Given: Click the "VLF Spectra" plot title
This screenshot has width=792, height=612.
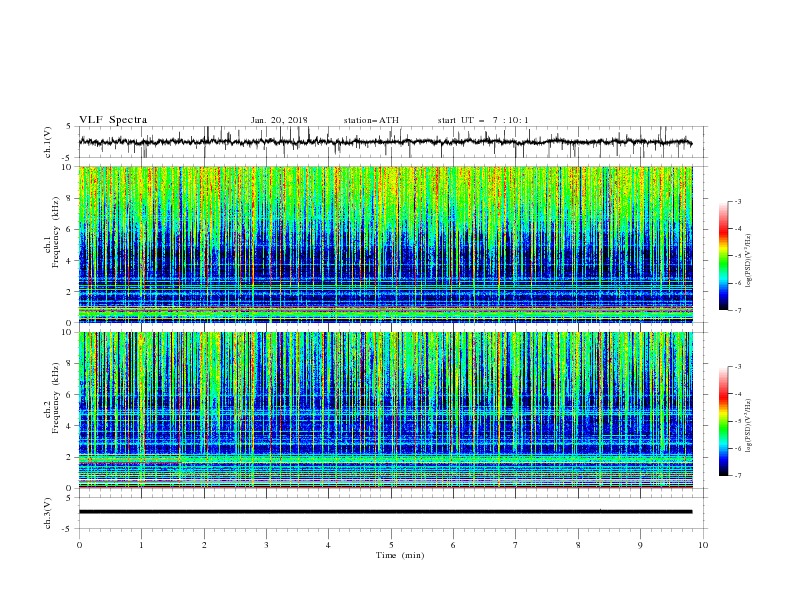Looking at the screenshot, I should pos(113,120).
